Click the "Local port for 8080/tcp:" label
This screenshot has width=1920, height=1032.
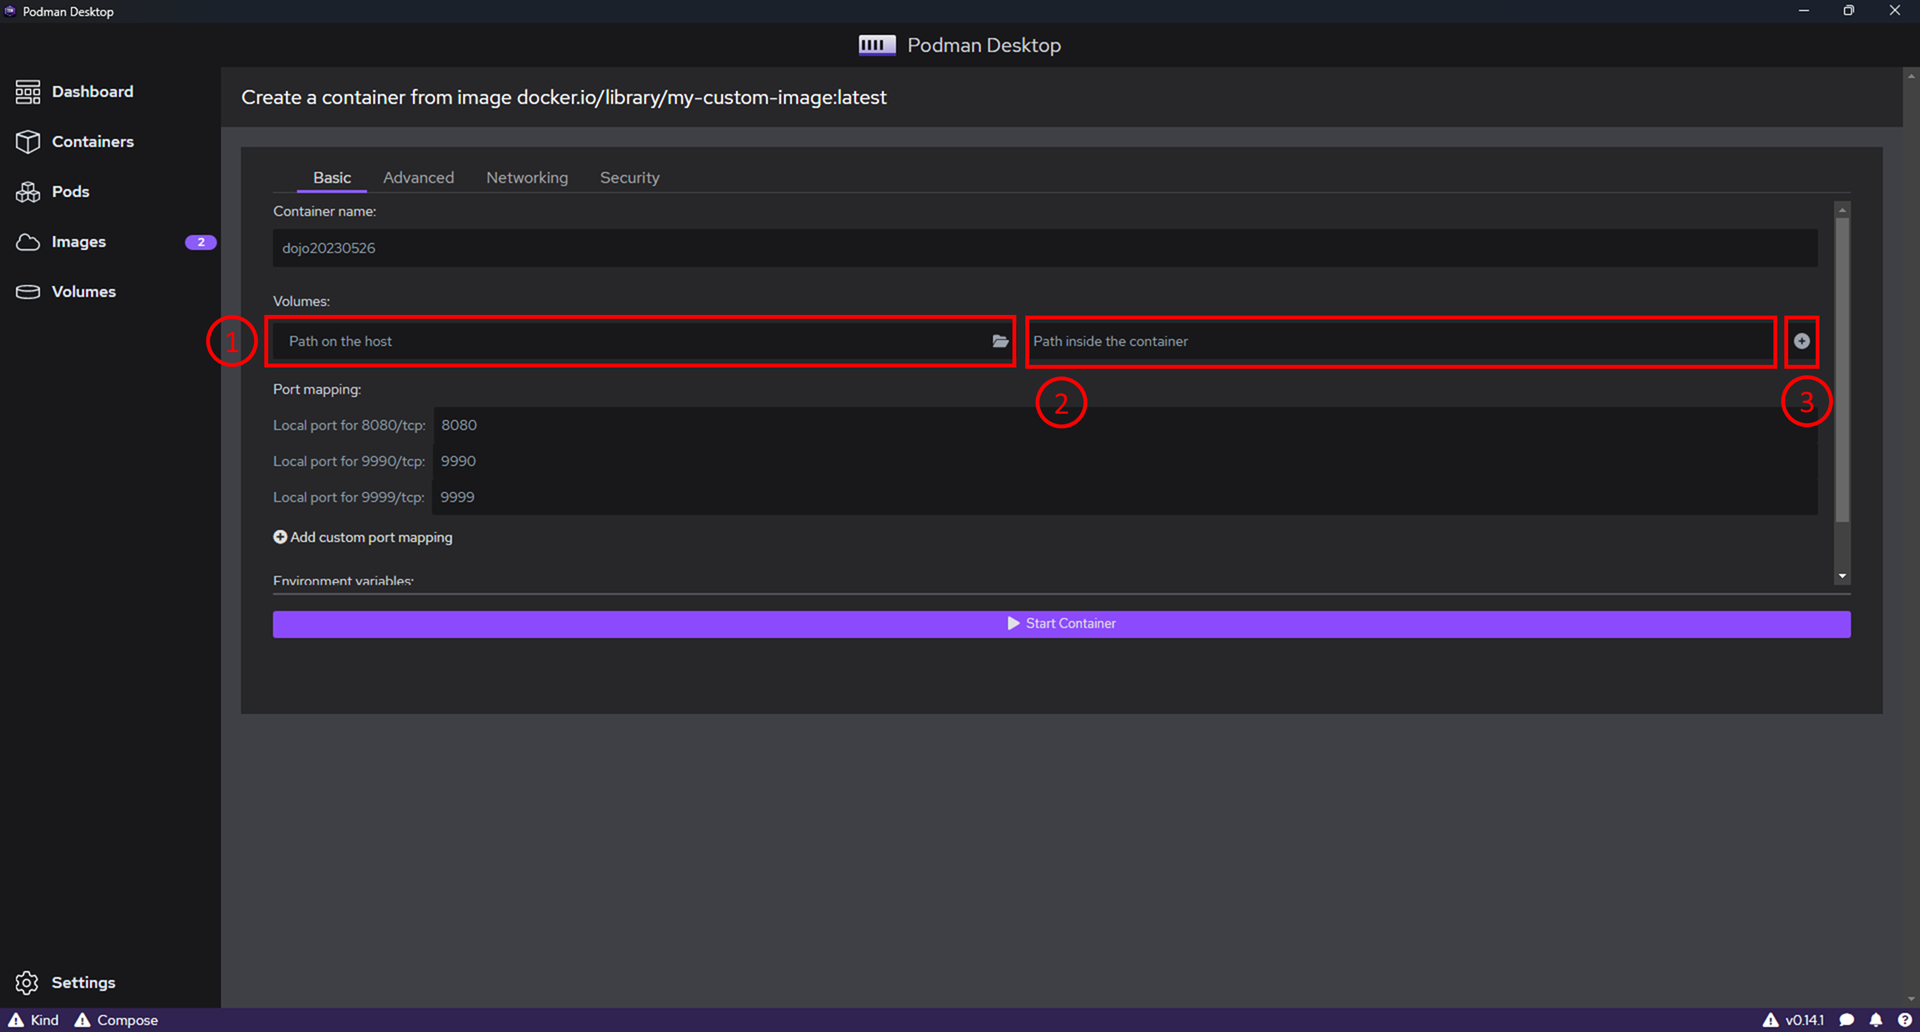pos(349,425)
